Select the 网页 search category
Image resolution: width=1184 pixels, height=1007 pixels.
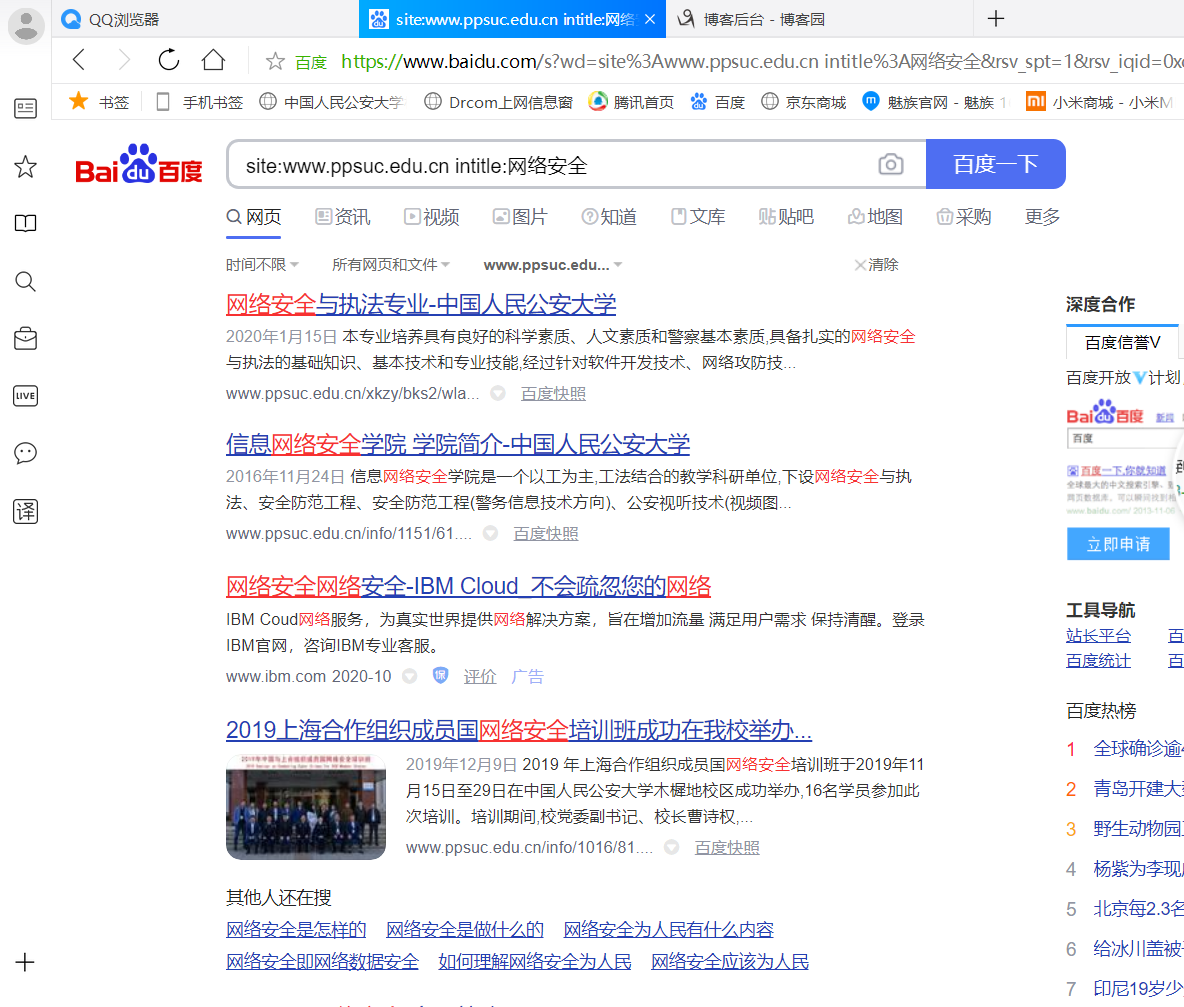pos(254,217)
